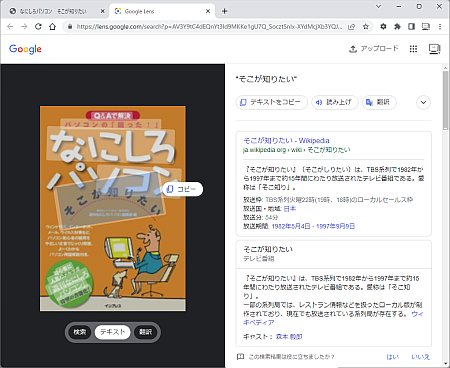
Task: Click the feedback icon beside この検索結果は役に立ちましたか
Action: [x=240, y=357]
